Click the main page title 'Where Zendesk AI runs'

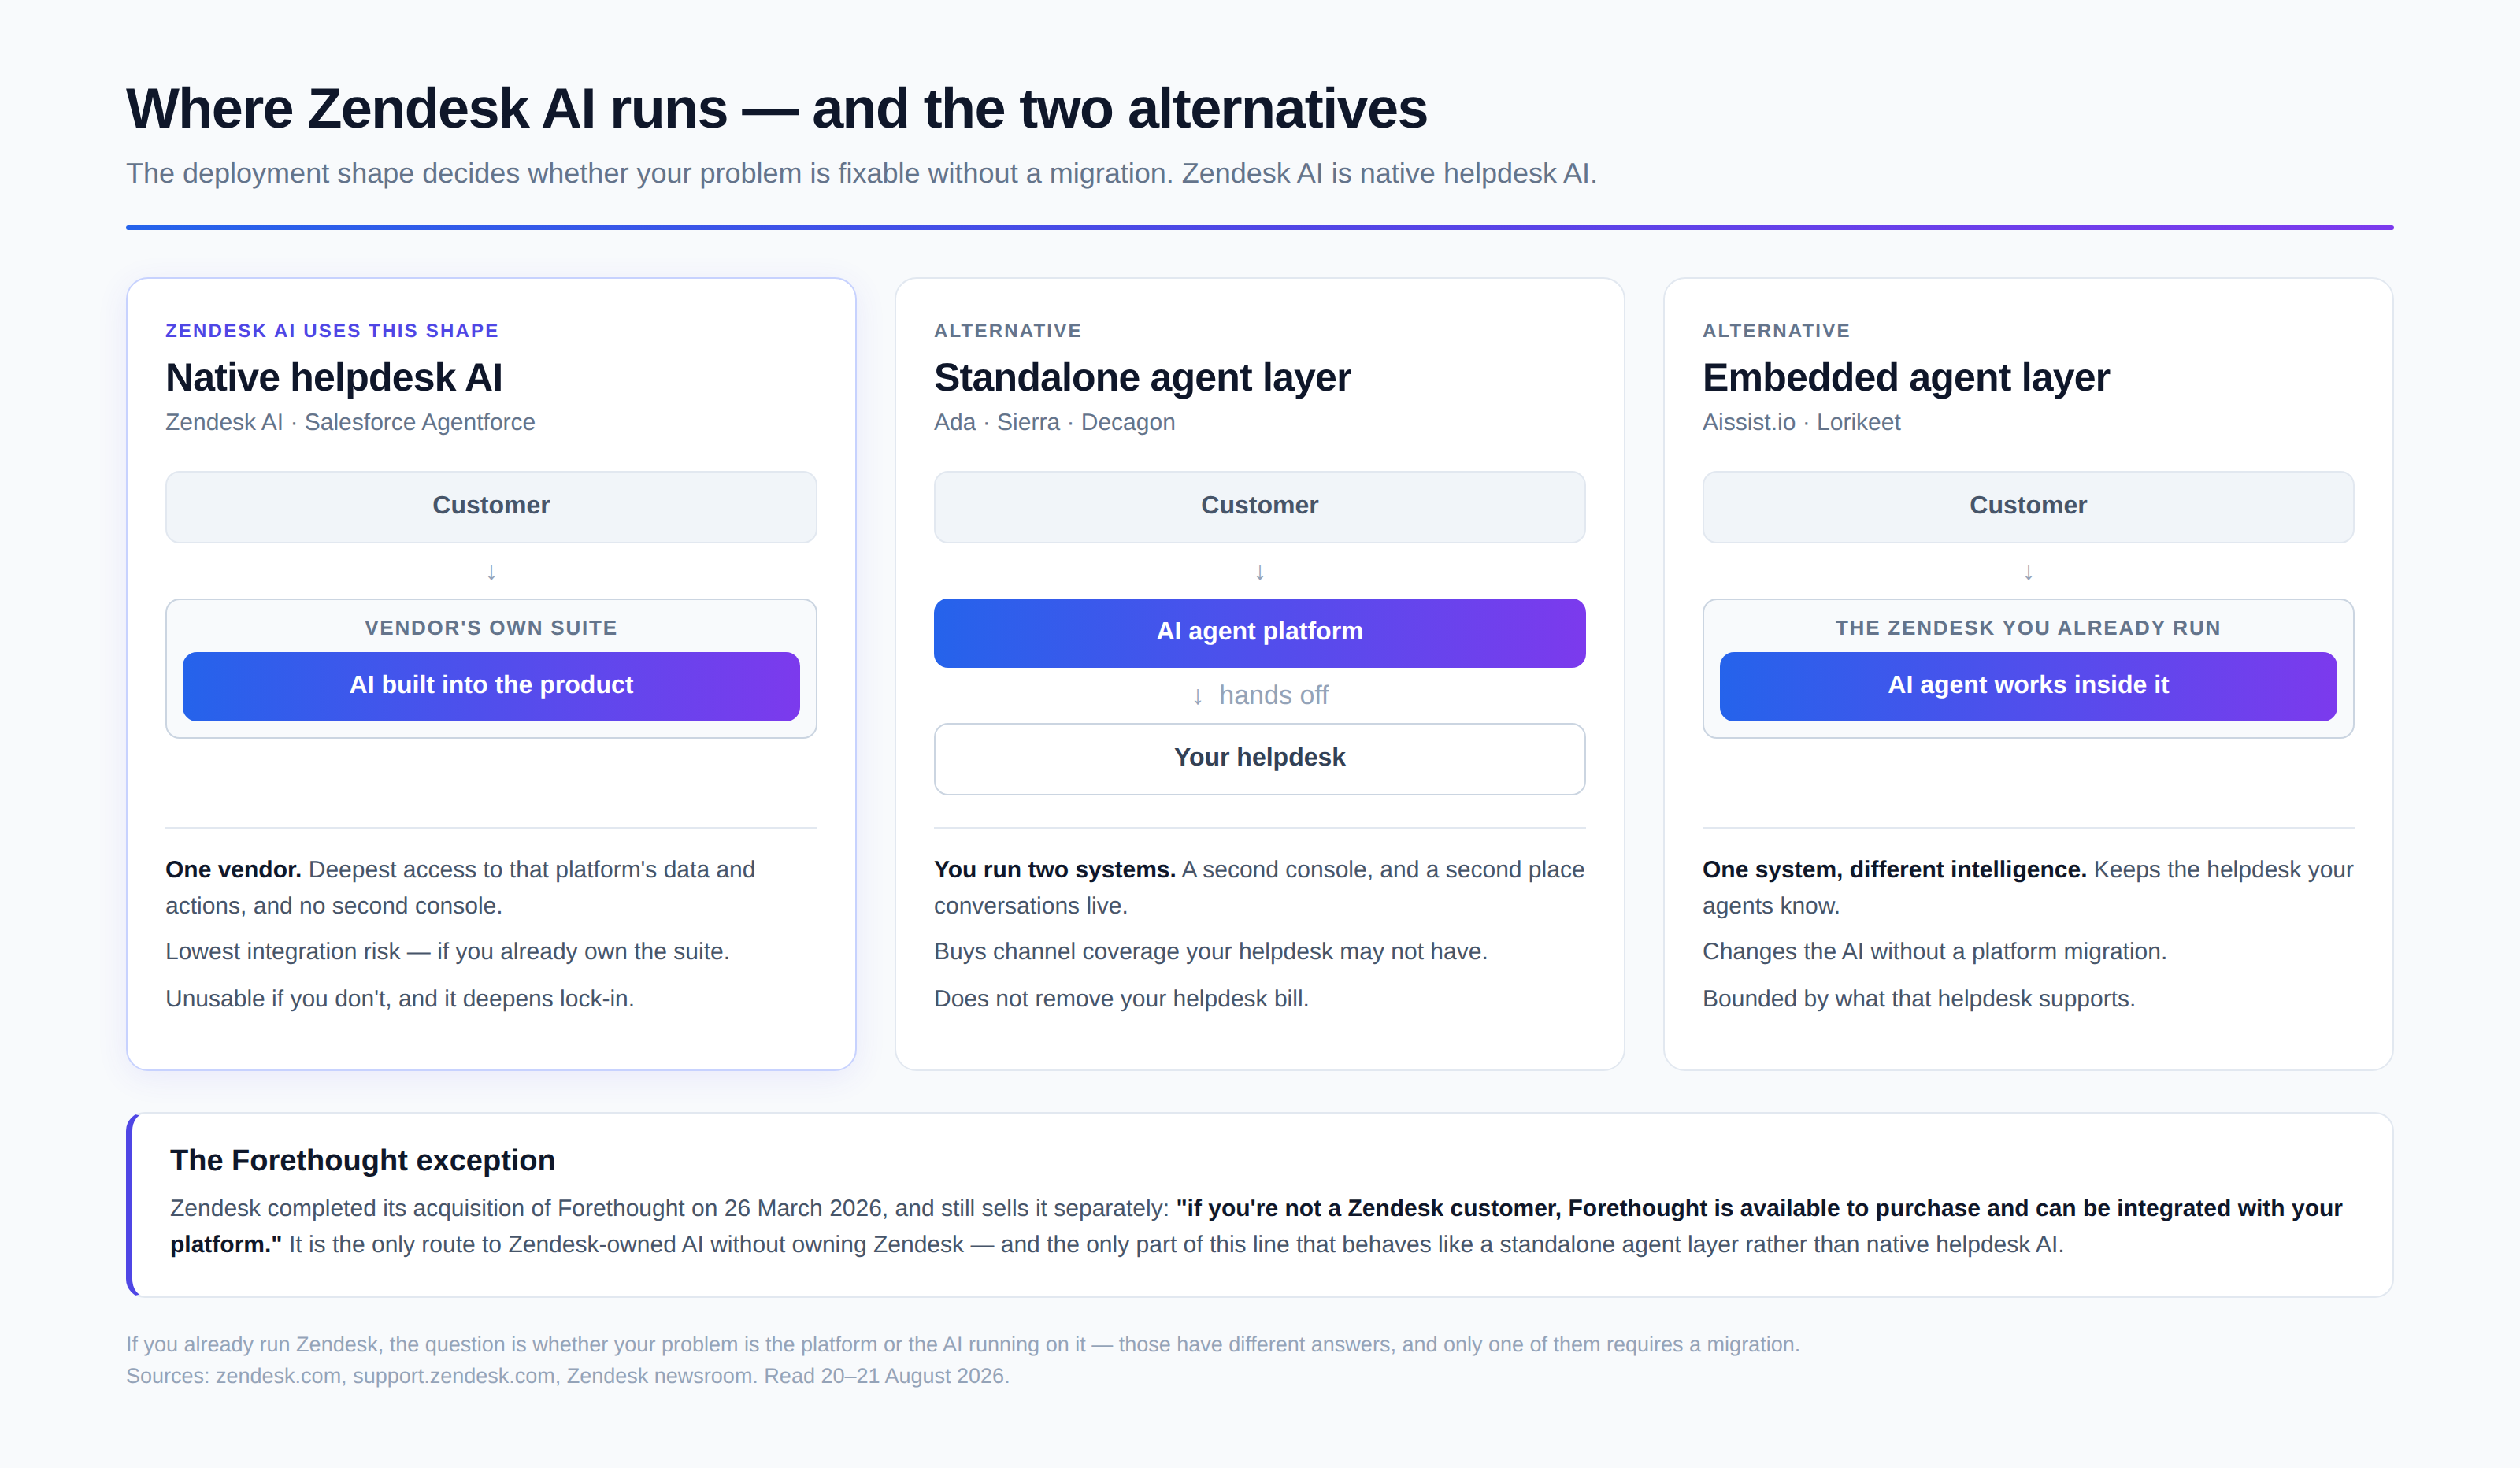pyautogui.click(x=427, y=109)
